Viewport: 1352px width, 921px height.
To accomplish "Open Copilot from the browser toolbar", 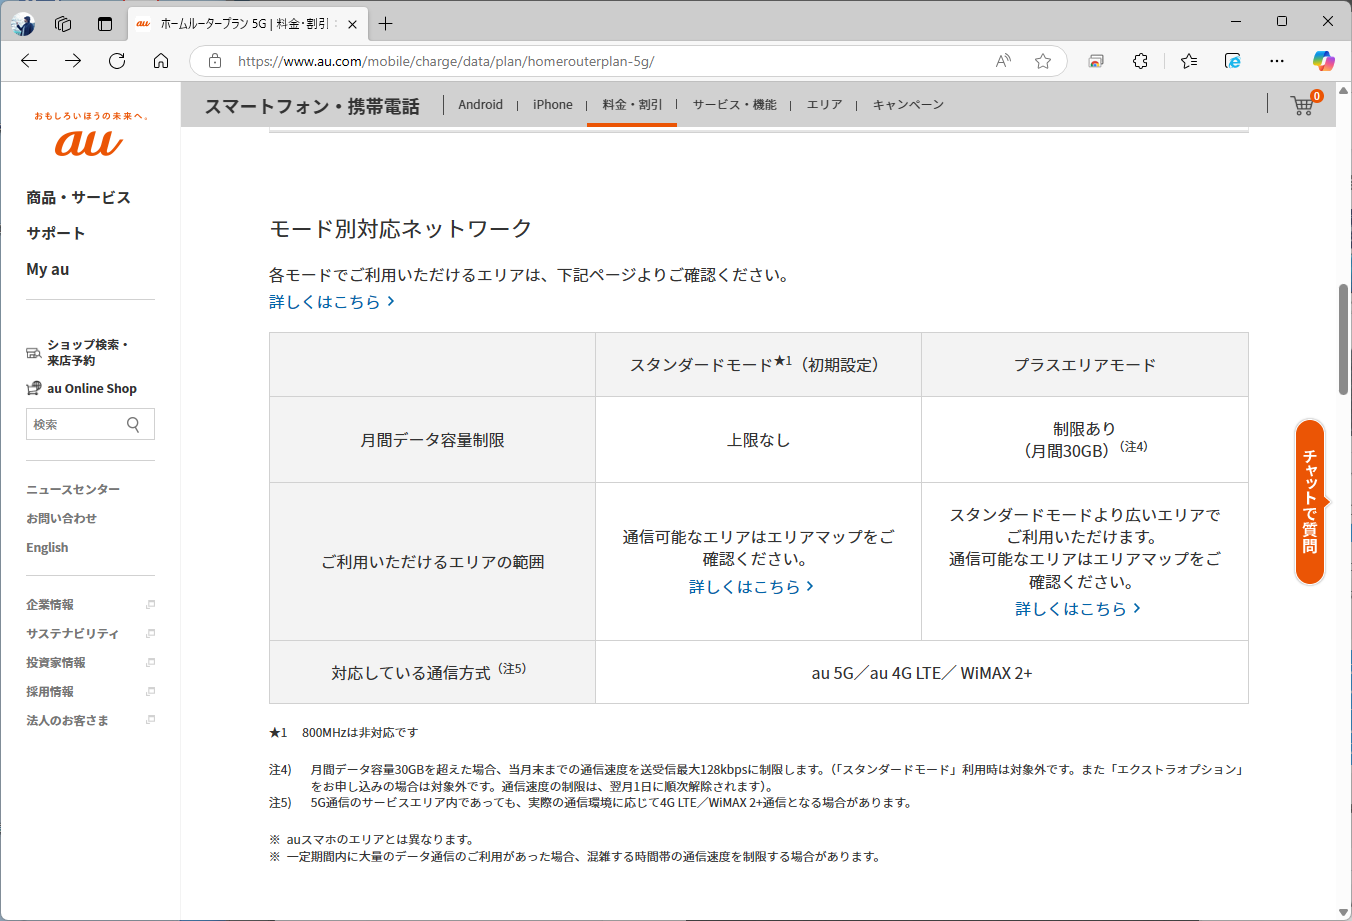I will tap(1323, 61).
